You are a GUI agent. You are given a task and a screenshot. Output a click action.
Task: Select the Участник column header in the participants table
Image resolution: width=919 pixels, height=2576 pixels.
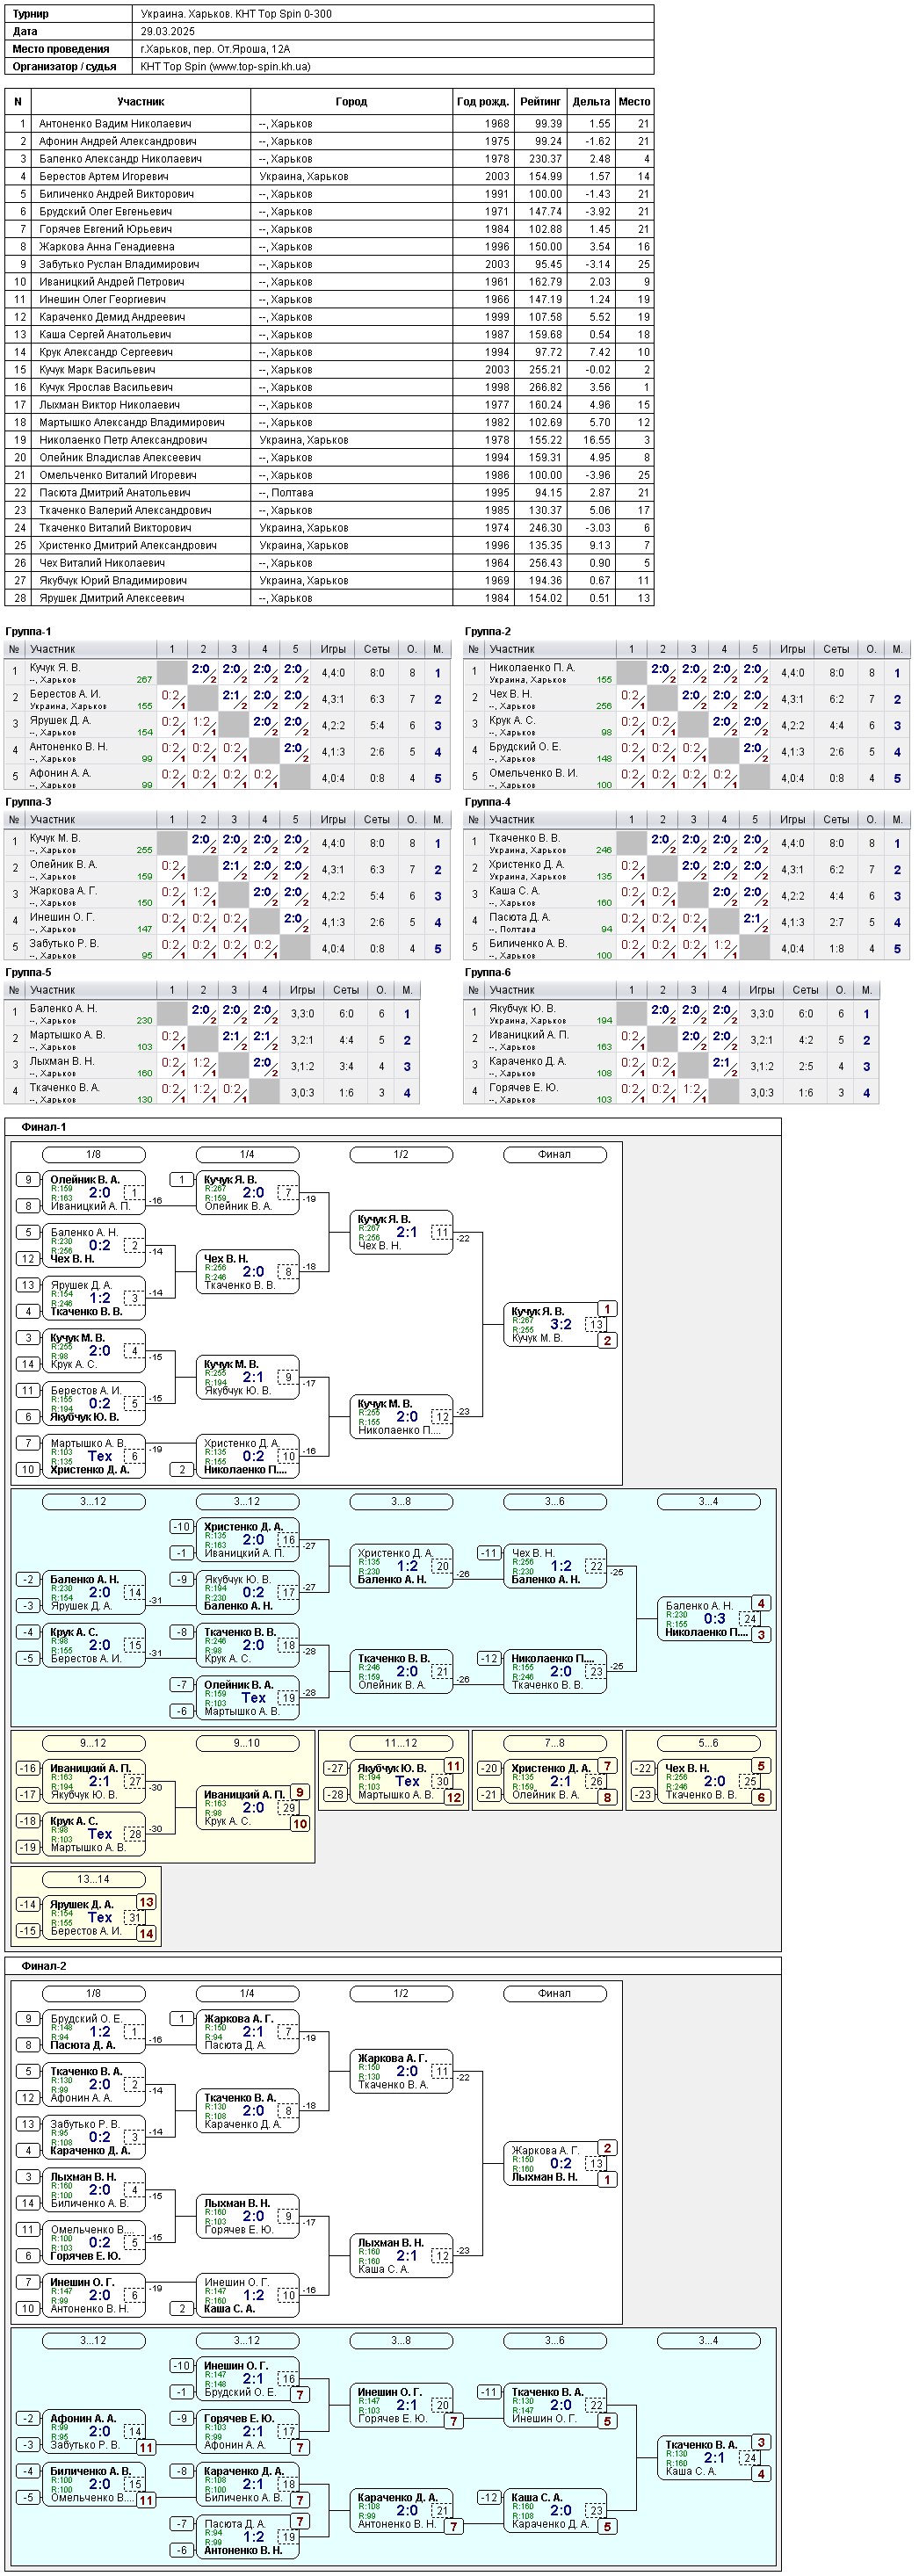(x=141, y=101)
